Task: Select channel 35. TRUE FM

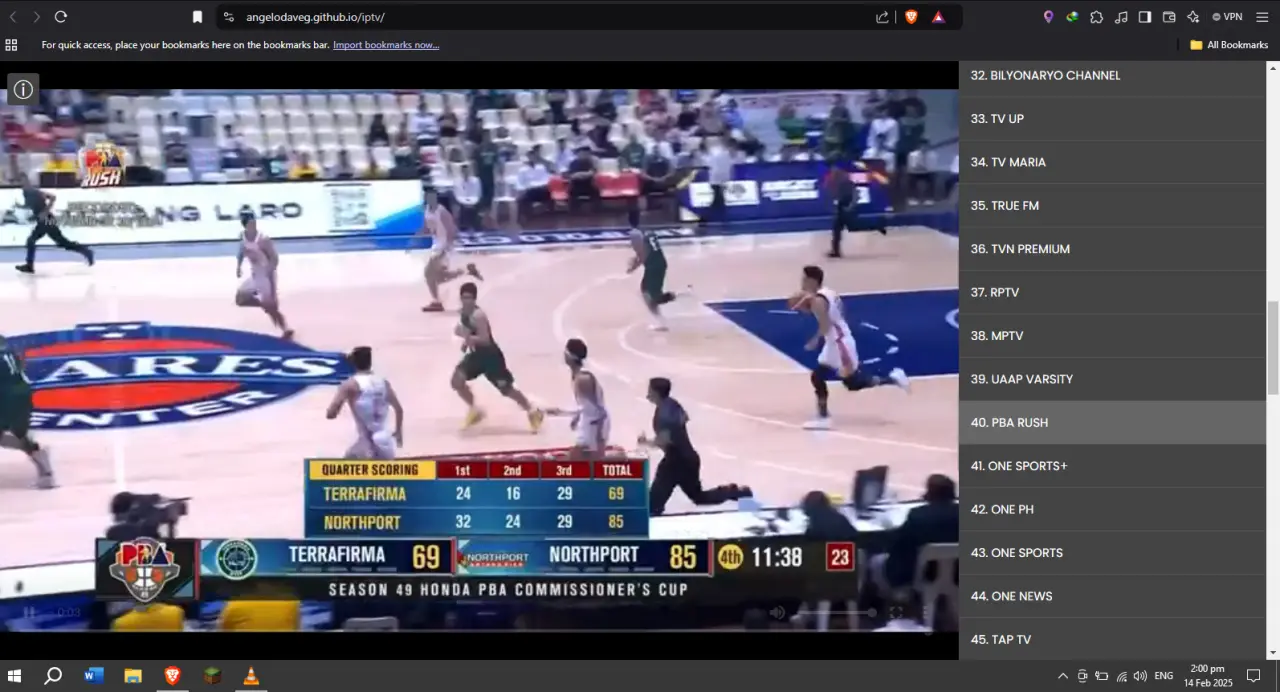Action: (1112, 206)
